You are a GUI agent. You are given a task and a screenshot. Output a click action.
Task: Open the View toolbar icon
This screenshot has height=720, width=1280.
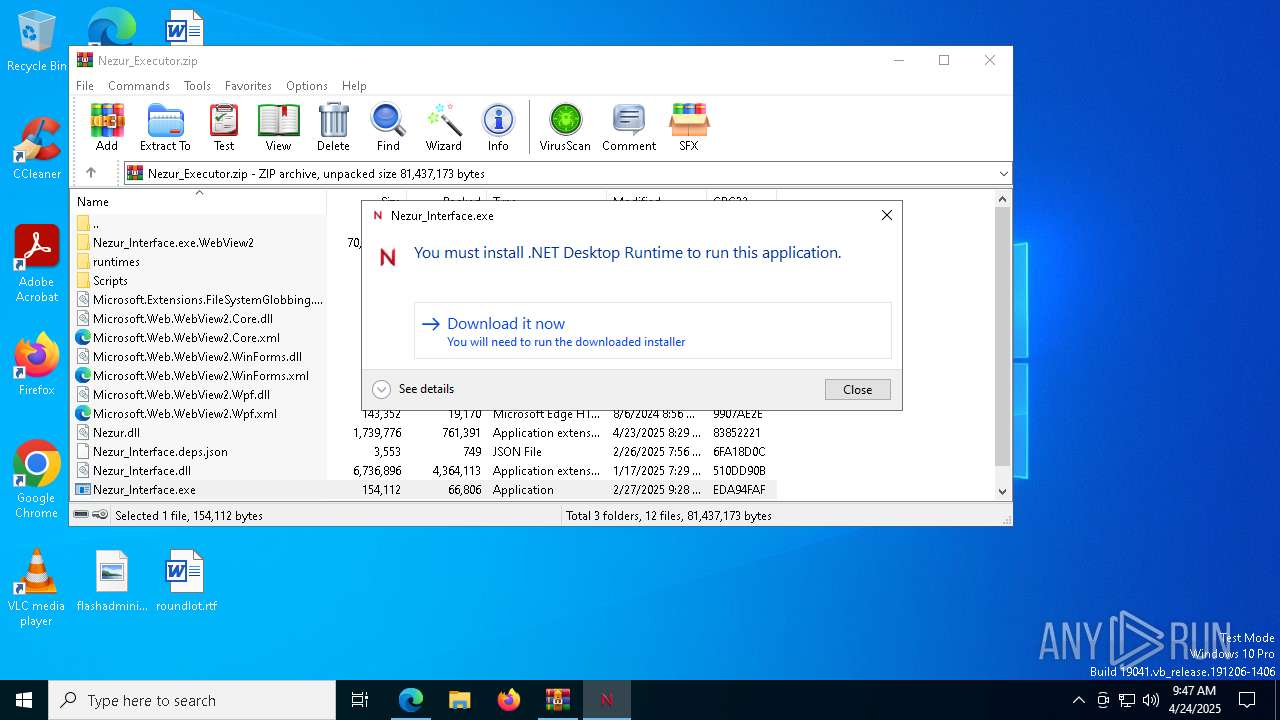click(x=278, y=127)
